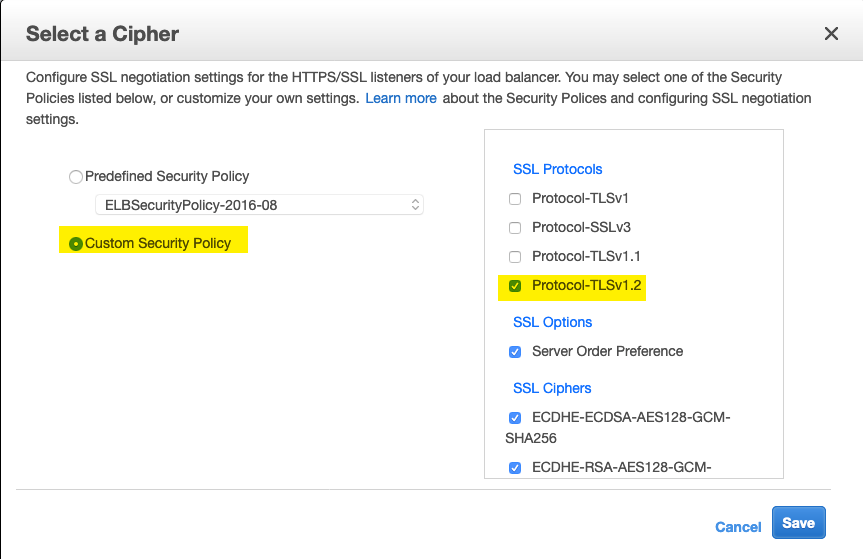
Task: Open the ELBSecurityPolicy-2016-08 dropdown
Action: (259, 205)
